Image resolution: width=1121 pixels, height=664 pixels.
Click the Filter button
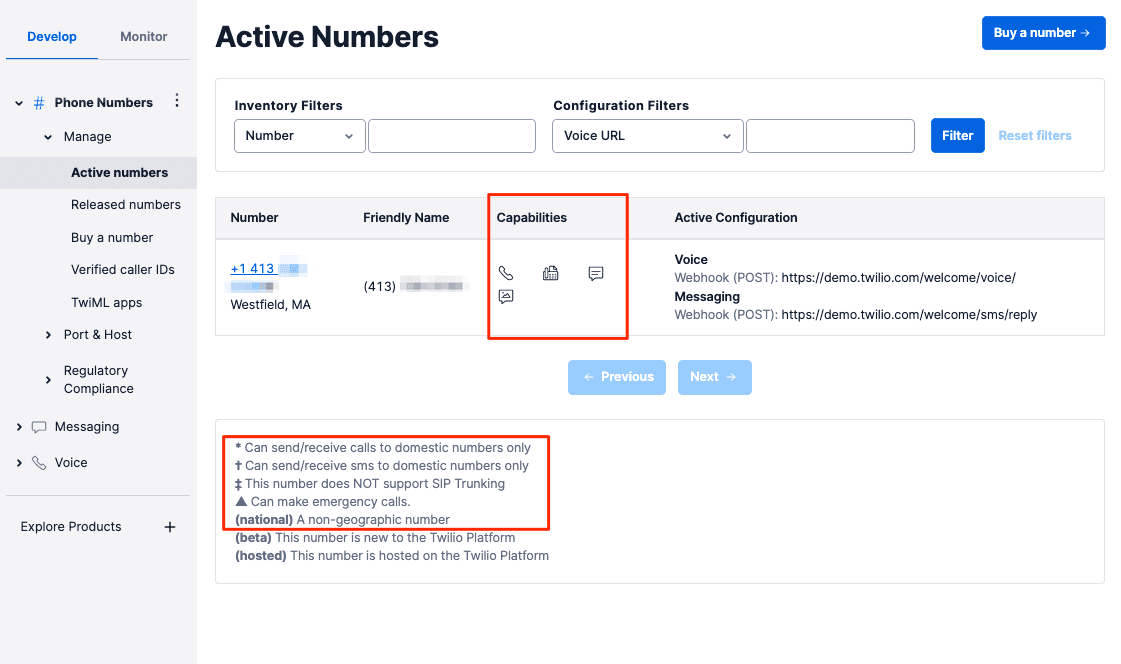(x=957, y=135)
